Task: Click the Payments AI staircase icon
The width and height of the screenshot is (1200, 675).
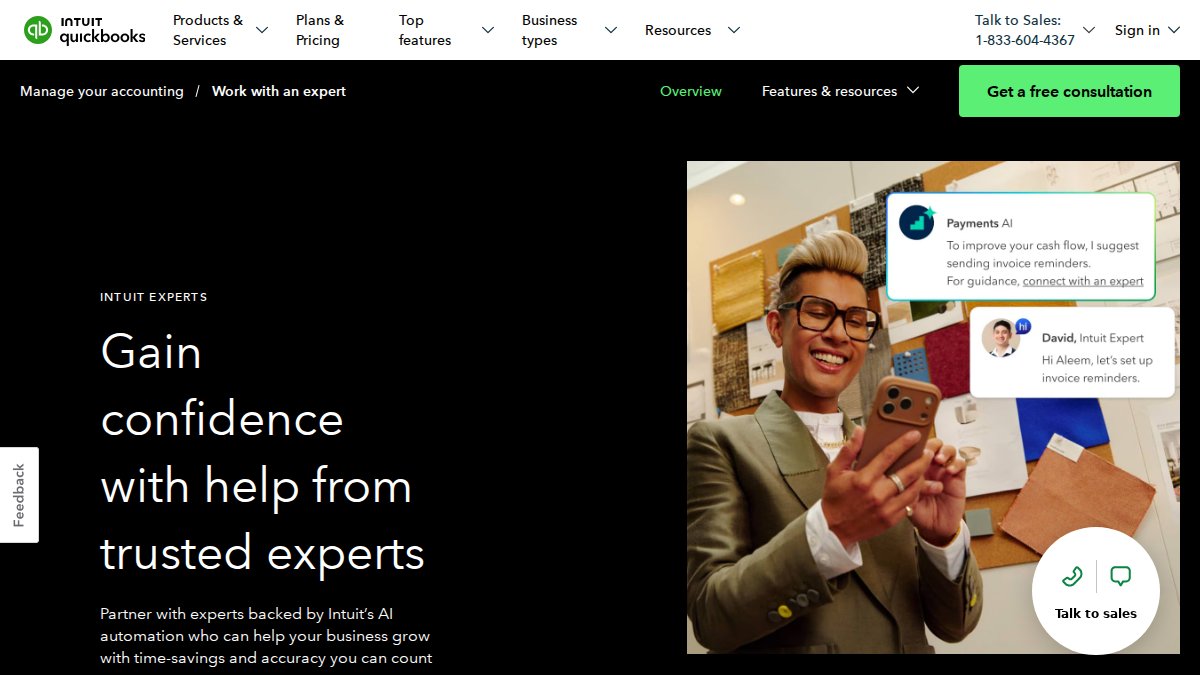Action: (916, 222)
